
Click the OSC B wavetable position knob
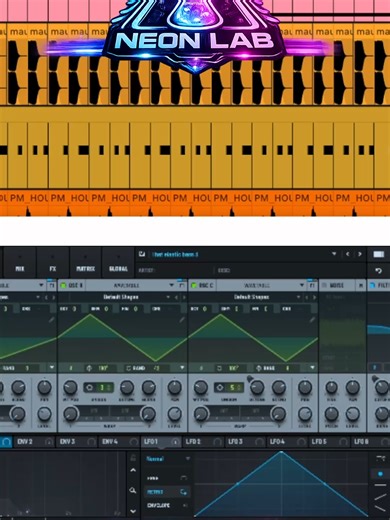tap(70, 387)
